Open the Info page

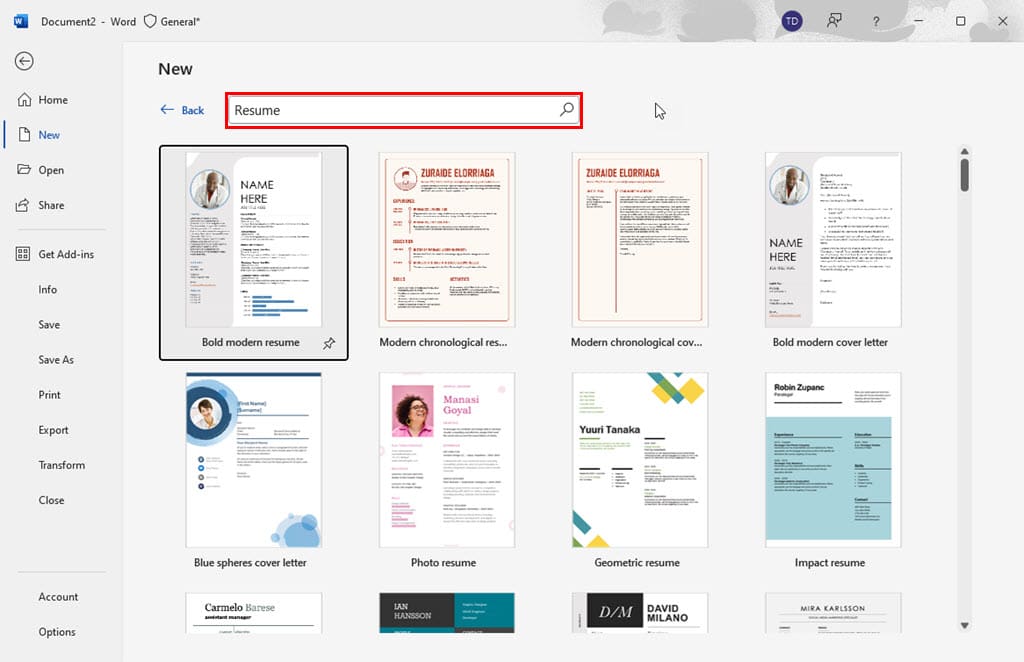[48, 290]
